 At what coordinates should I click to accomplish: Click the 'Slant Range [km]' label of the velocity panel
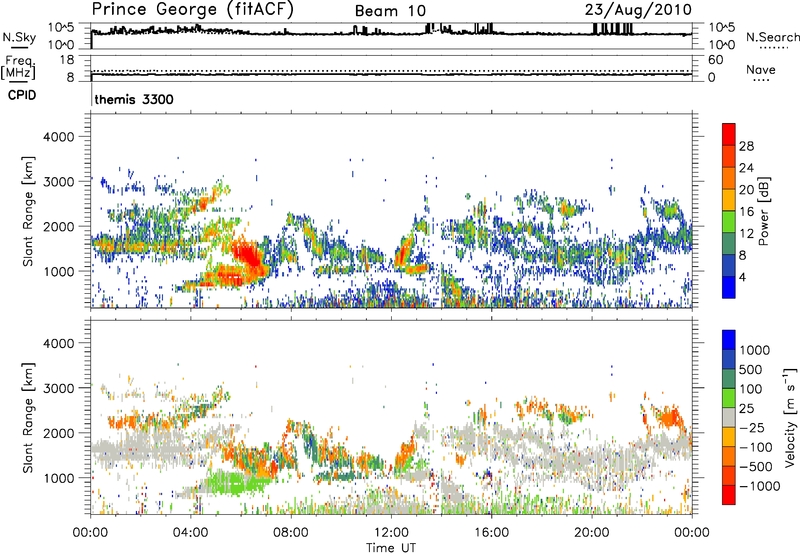[x=28, y=417]
